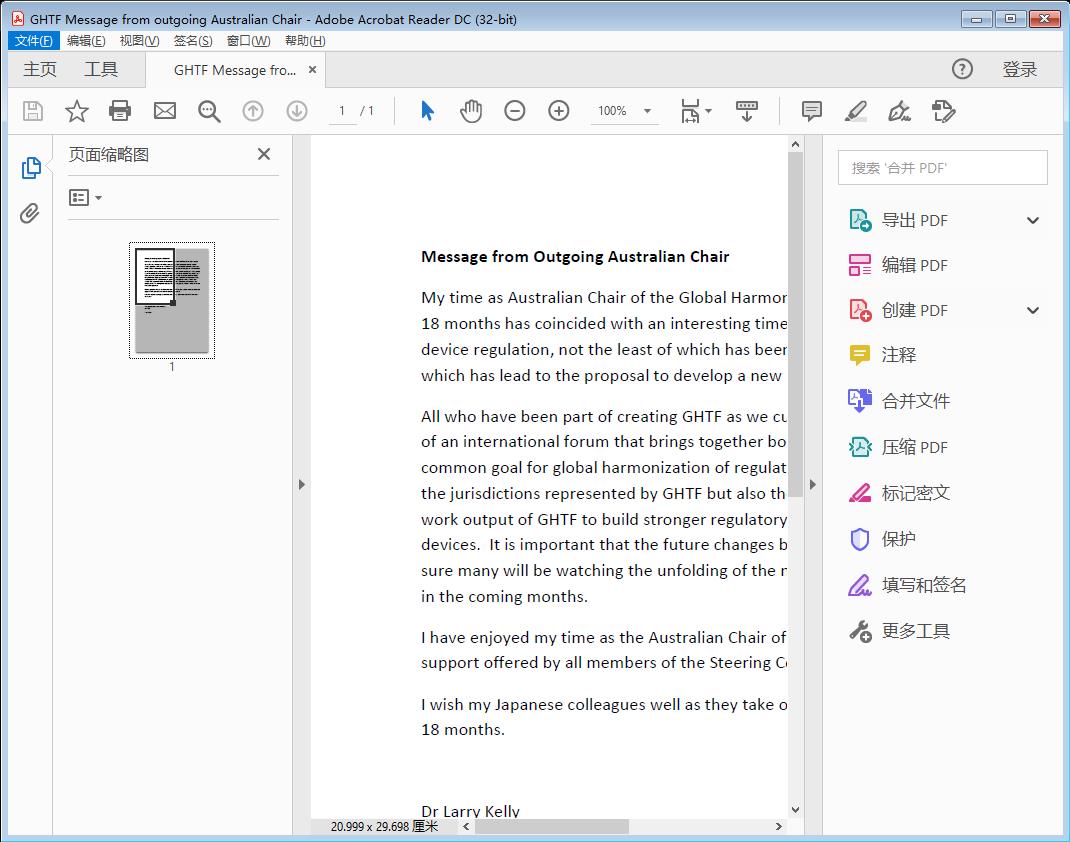Select the highlighter pen tool
The width and height of the screenshot is (1070, 842).
(x=855, y=111)
